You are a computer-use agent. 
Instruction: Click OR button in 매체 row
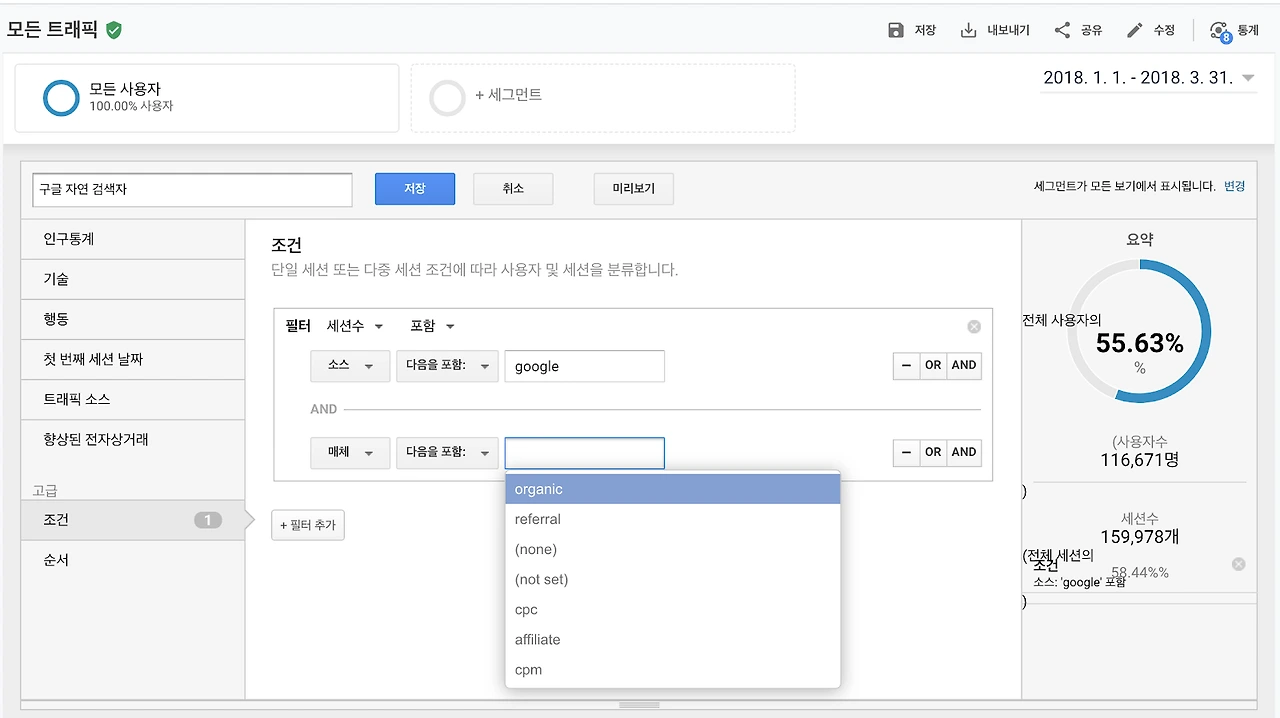pos(933,452)
